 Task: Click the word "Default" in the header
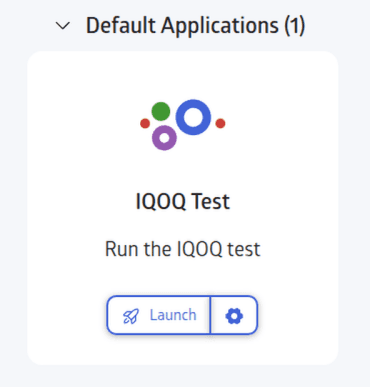tap(121, 26)
